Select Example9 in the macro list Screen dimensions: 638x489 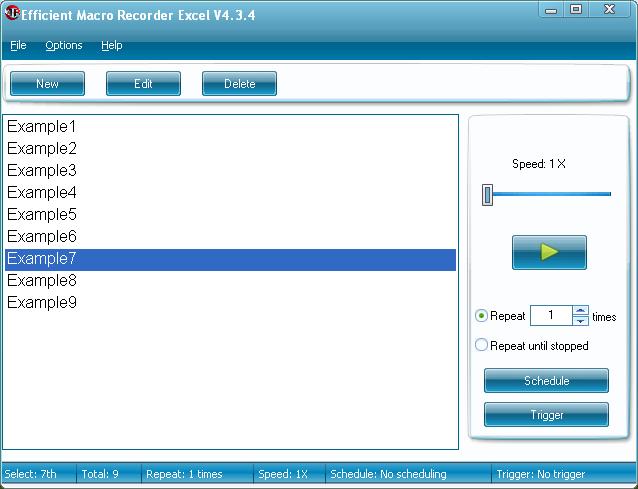(230, 303)
